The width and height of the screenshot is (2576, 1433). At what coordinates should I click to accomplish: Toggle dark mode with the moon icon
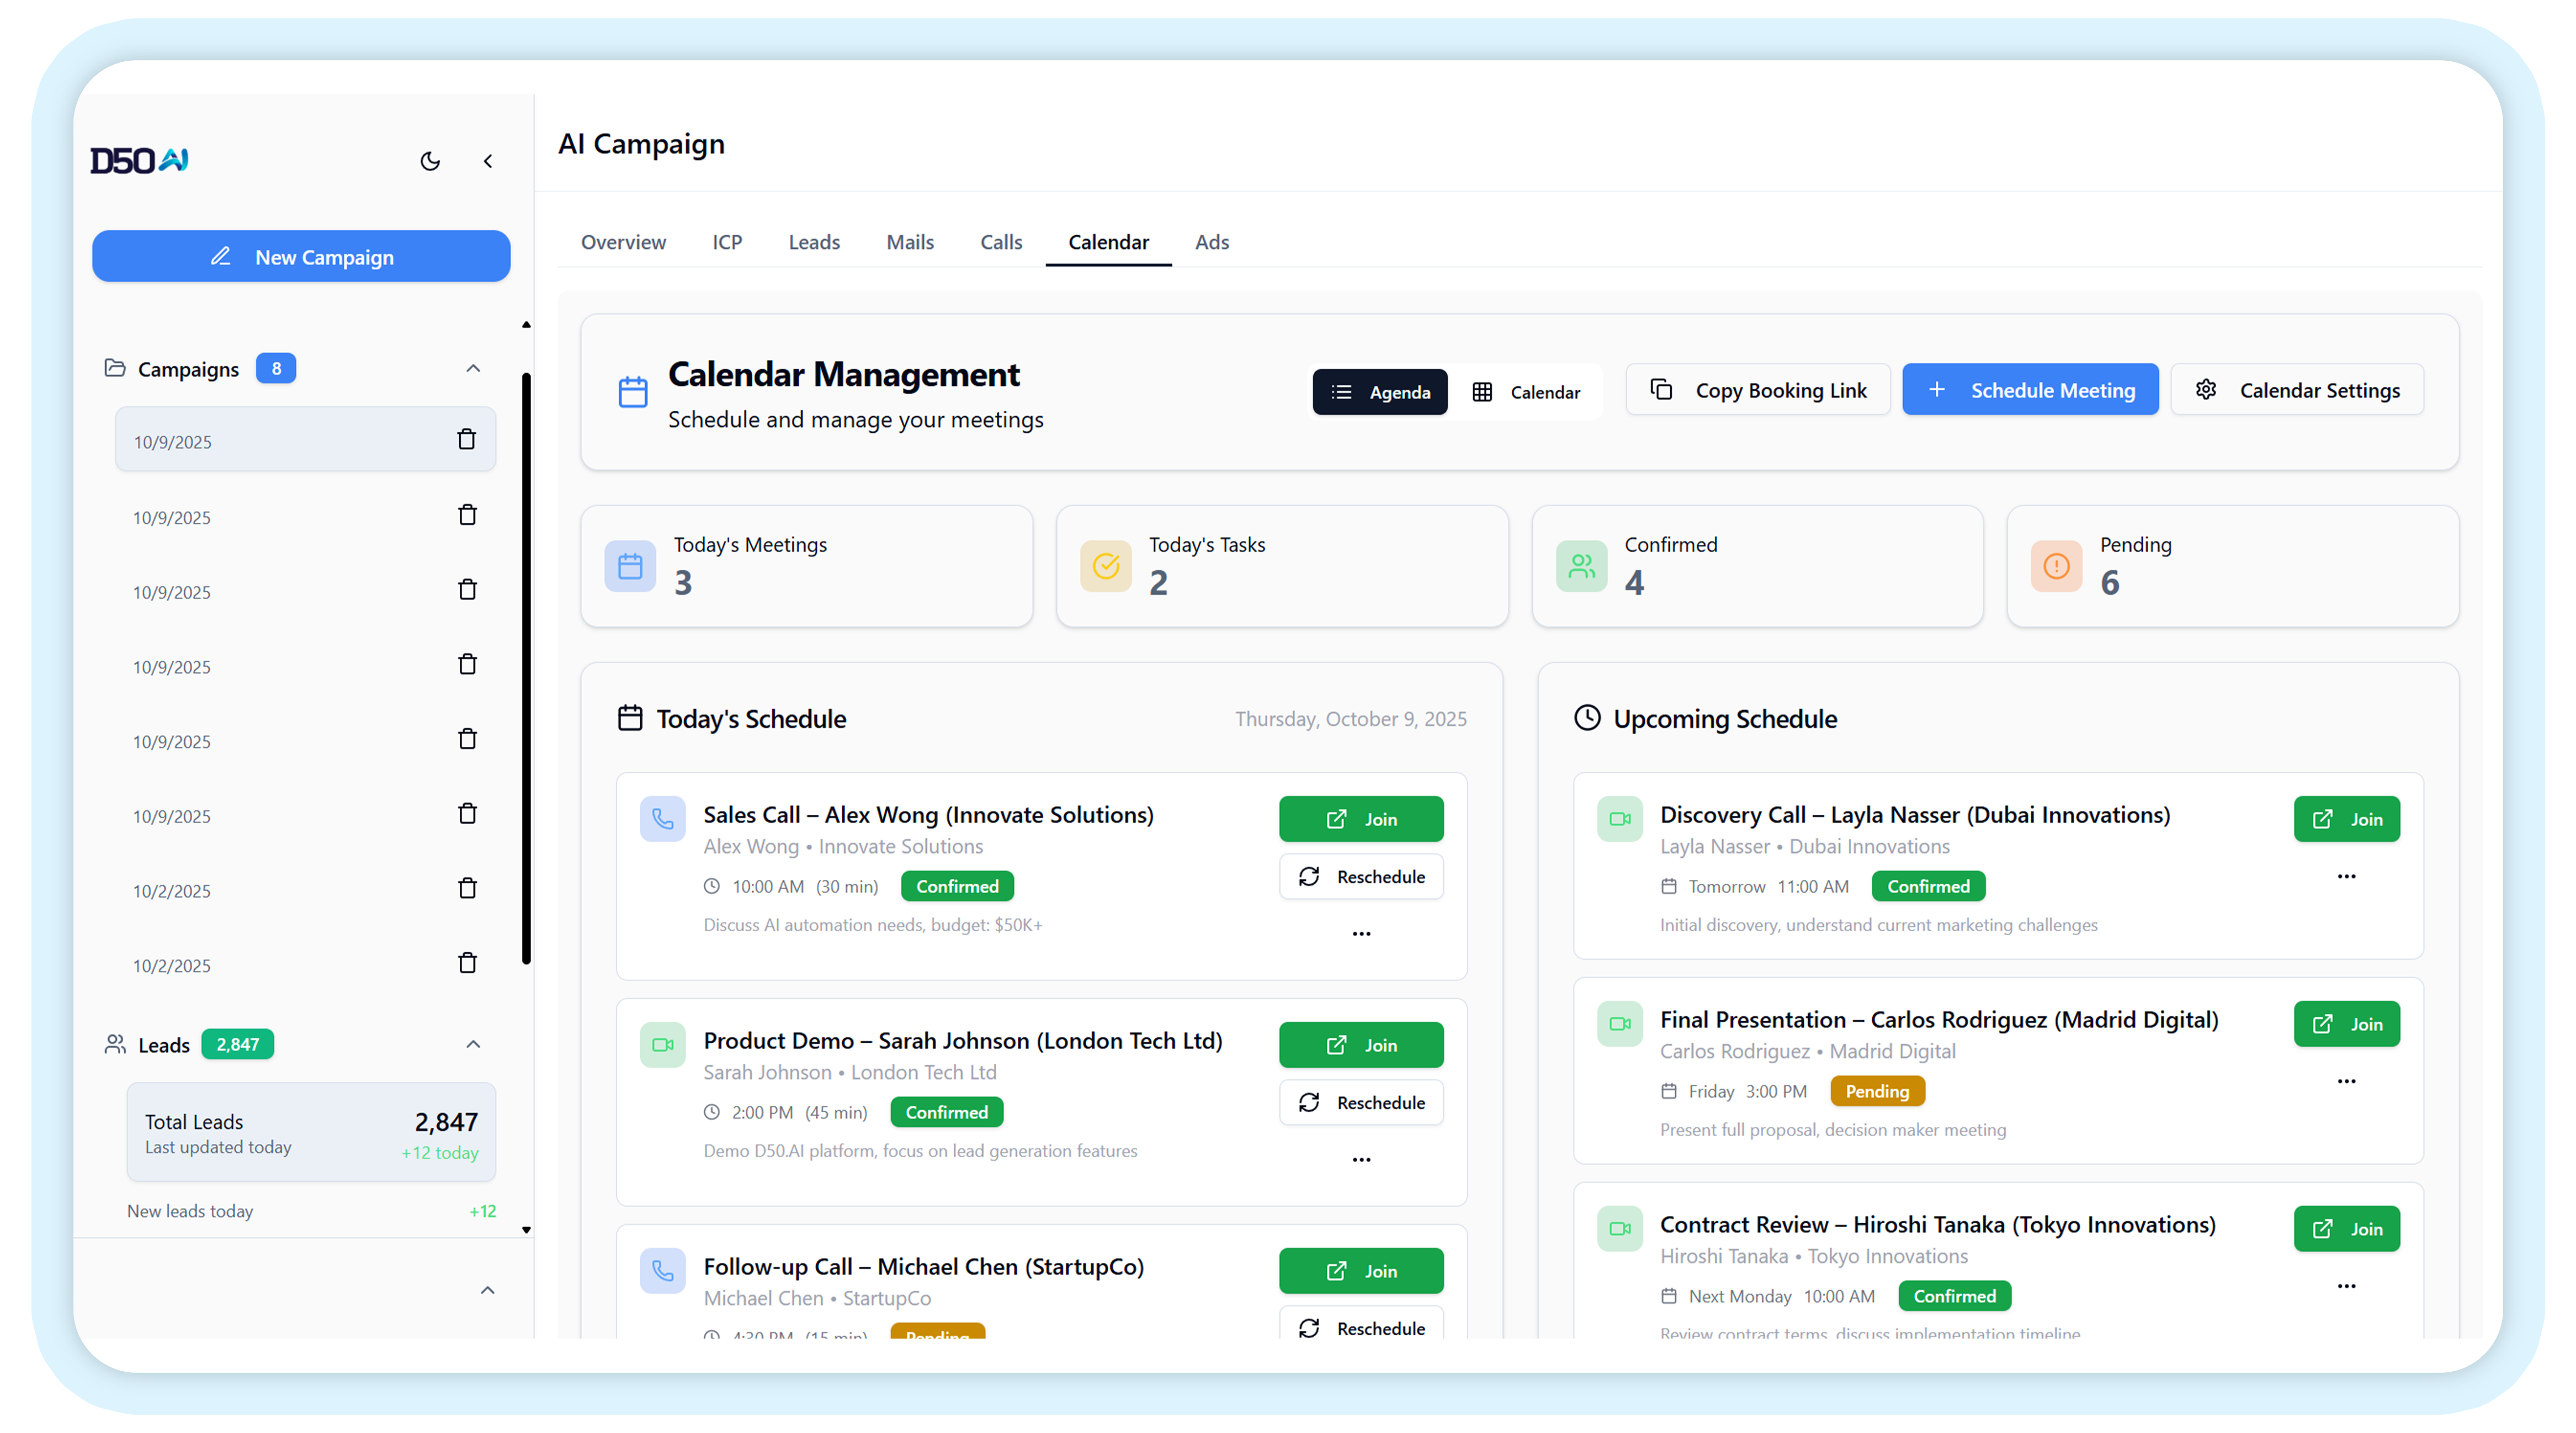coord(430,161)
